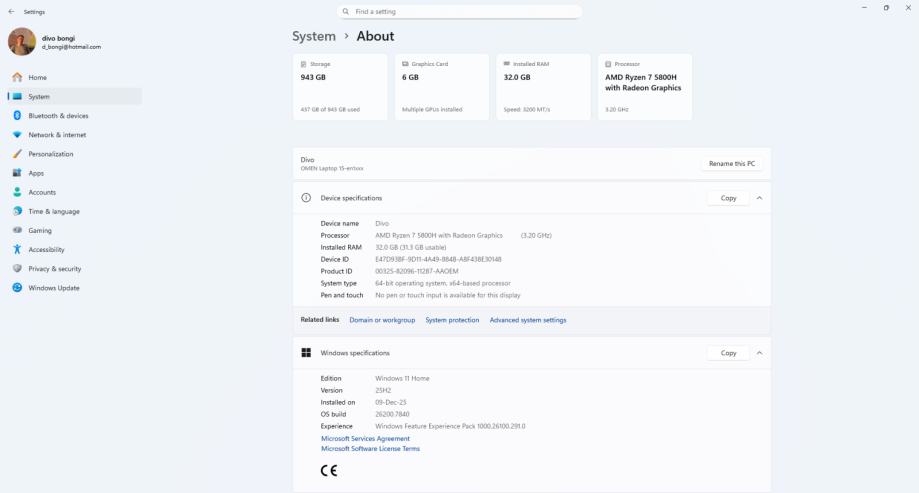Viewport: 919px width, 493px height.
Task: Click the Personalization paintbrush icon
Action: (x=17, y=154)
